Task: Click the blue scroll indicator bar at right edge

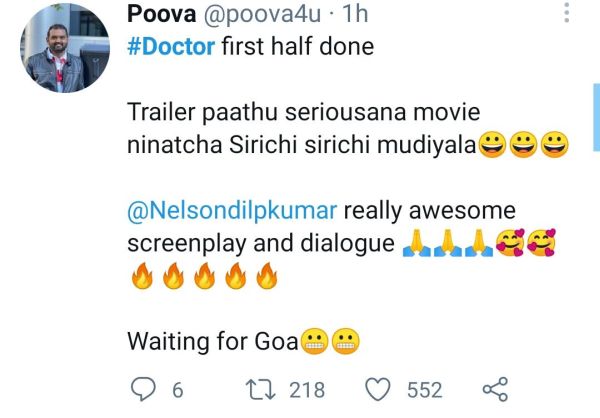Action: tap(596, 115)
